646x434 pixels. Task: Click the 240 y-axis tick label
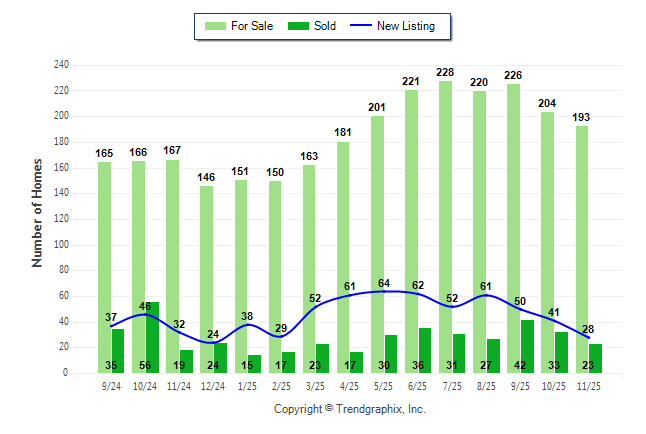click(x=61, y=65)
